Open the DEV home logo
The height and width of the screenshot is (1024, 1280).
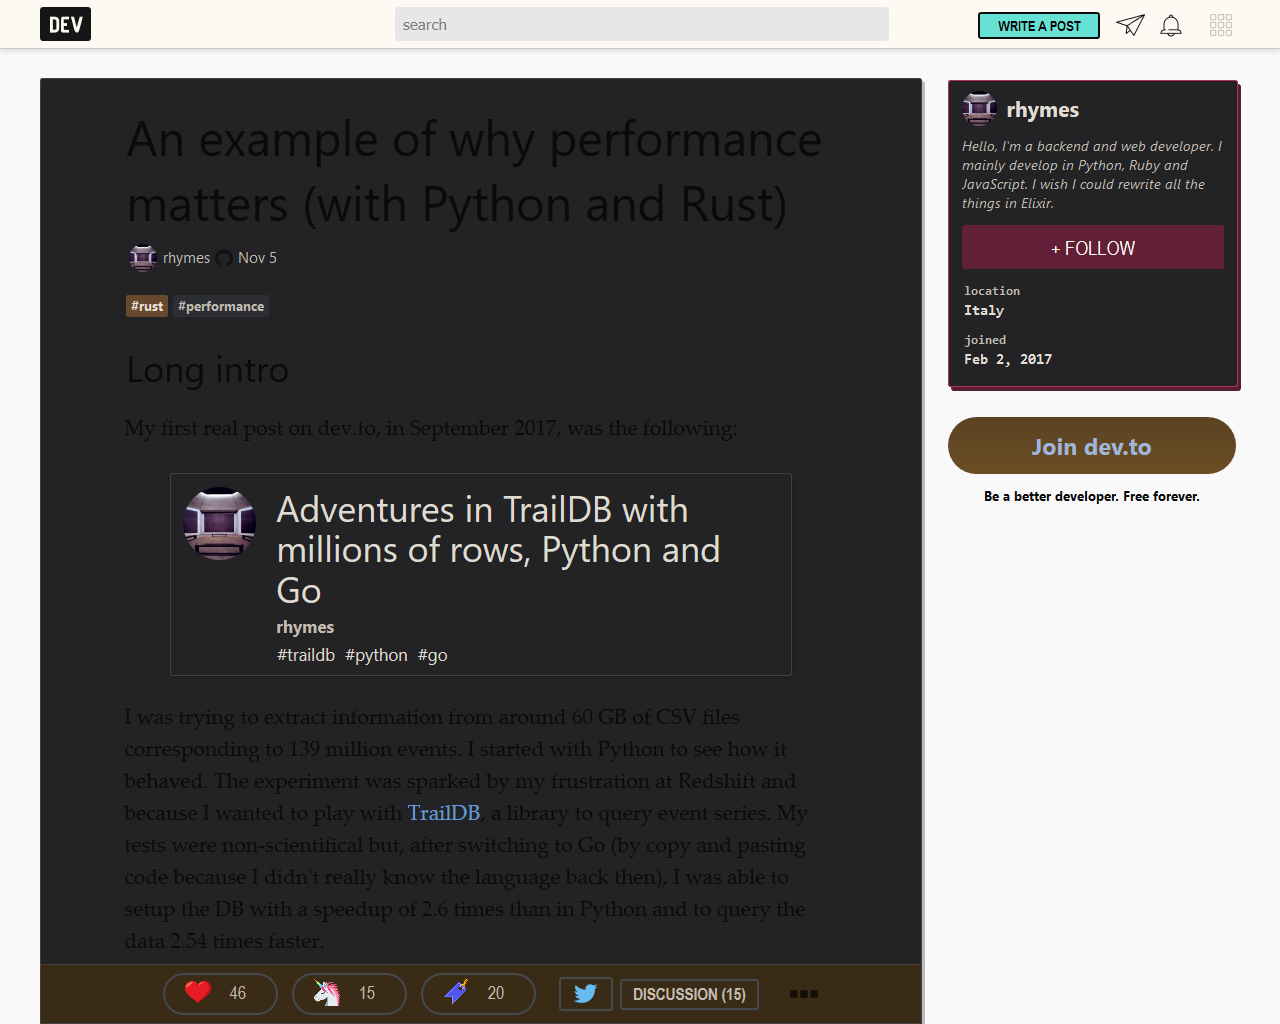pyautogui.click(x=64, y=23)
